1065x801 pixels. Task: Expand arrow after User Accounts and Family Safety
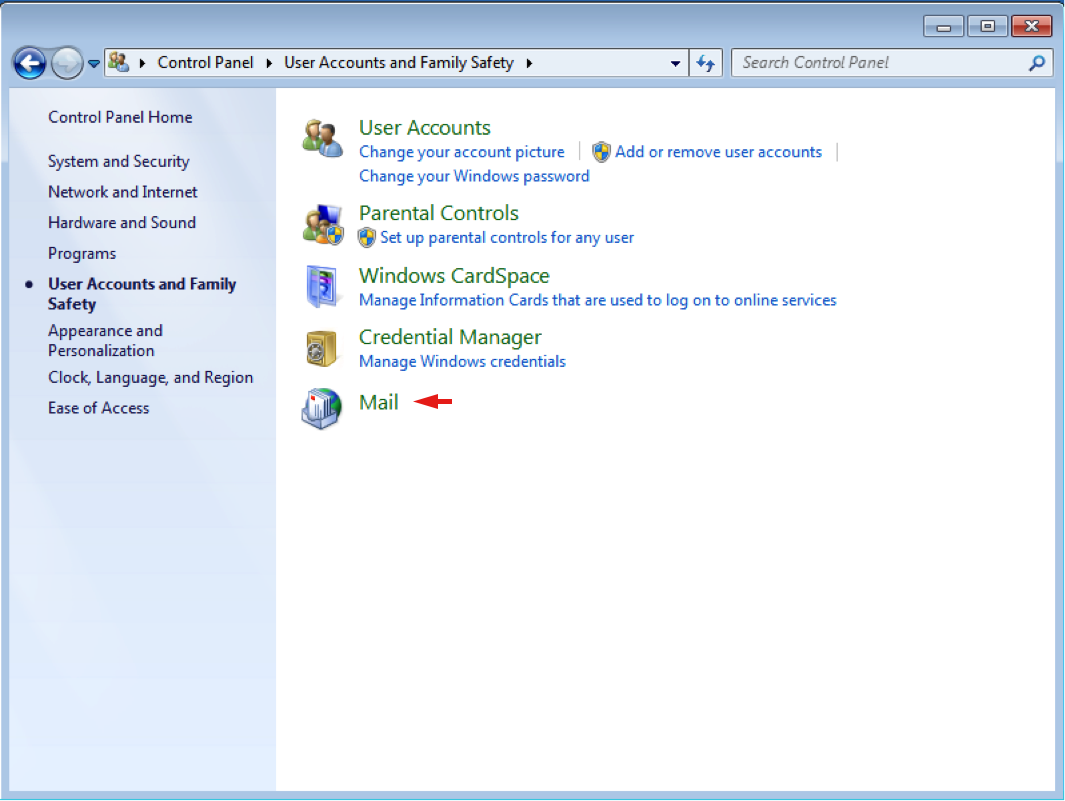(x=529, y=63)
